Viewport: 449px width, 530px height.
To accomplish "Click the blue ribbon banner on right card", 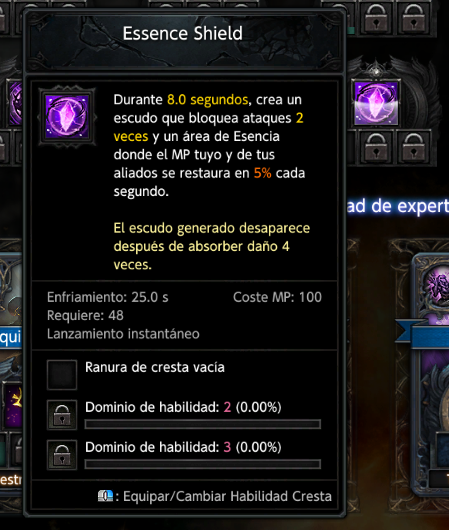I will pos(423,333).
